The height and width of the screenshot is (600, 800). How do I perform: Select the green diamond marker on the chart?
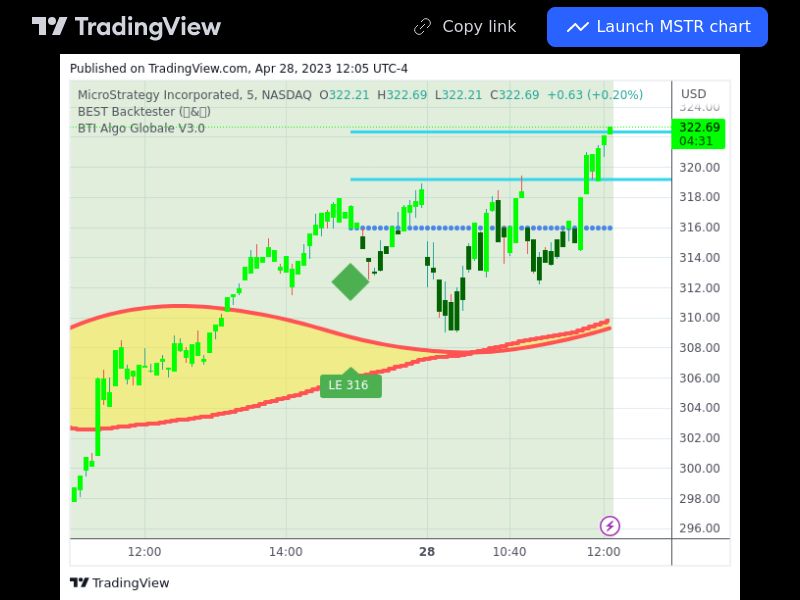351,282
